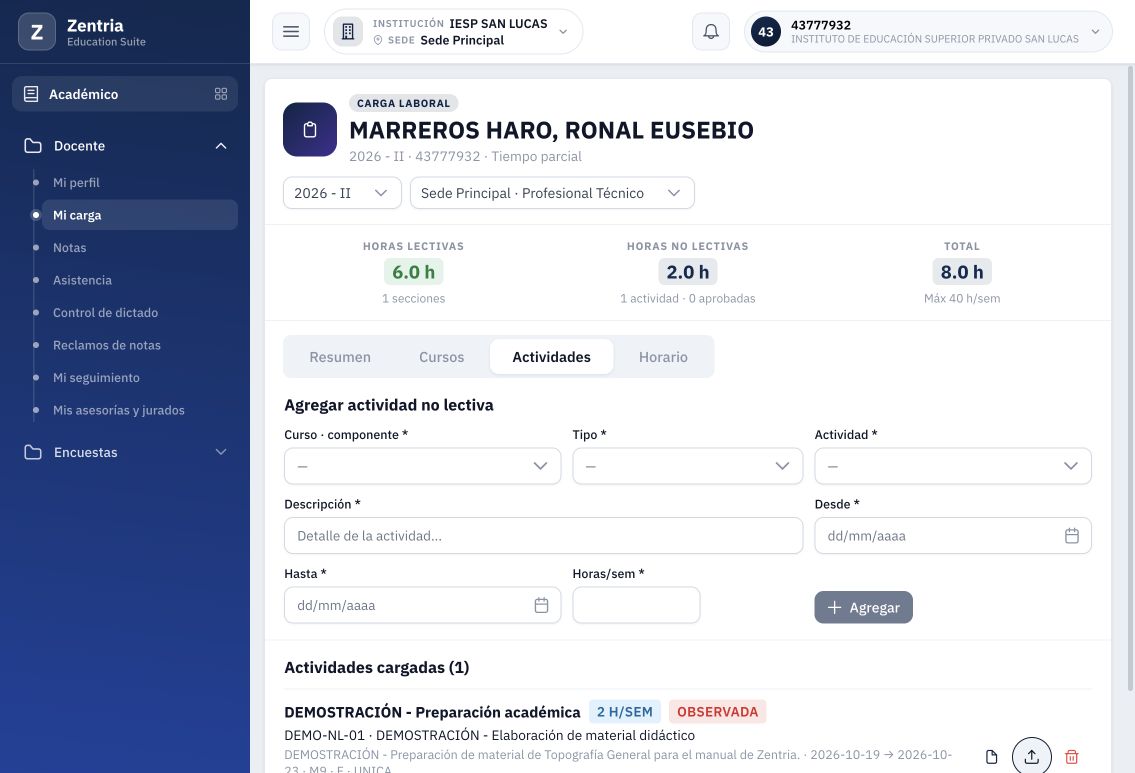1135x773 pixels.
Task: Expand the 2026 - II period dropdown
Action: point(342,193)
